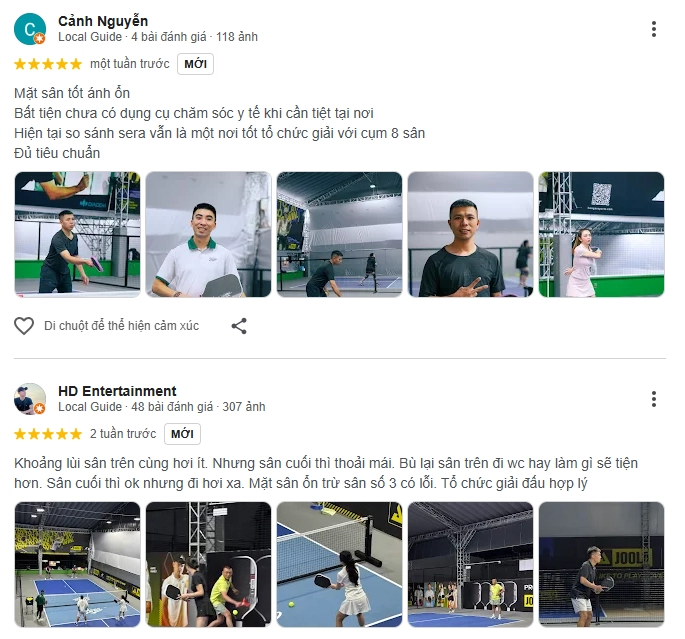The height and width of the screenshot is (639, 685).
Task: Open photo of the girl in a white skirt at the net
Action: tap(339, 564)
